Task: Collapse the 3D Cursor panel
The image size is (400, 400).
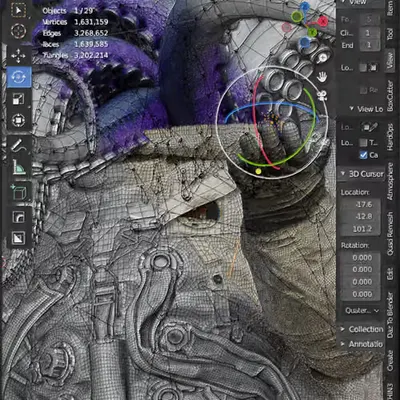Action: pyautogui.click(x=343, y=174)
